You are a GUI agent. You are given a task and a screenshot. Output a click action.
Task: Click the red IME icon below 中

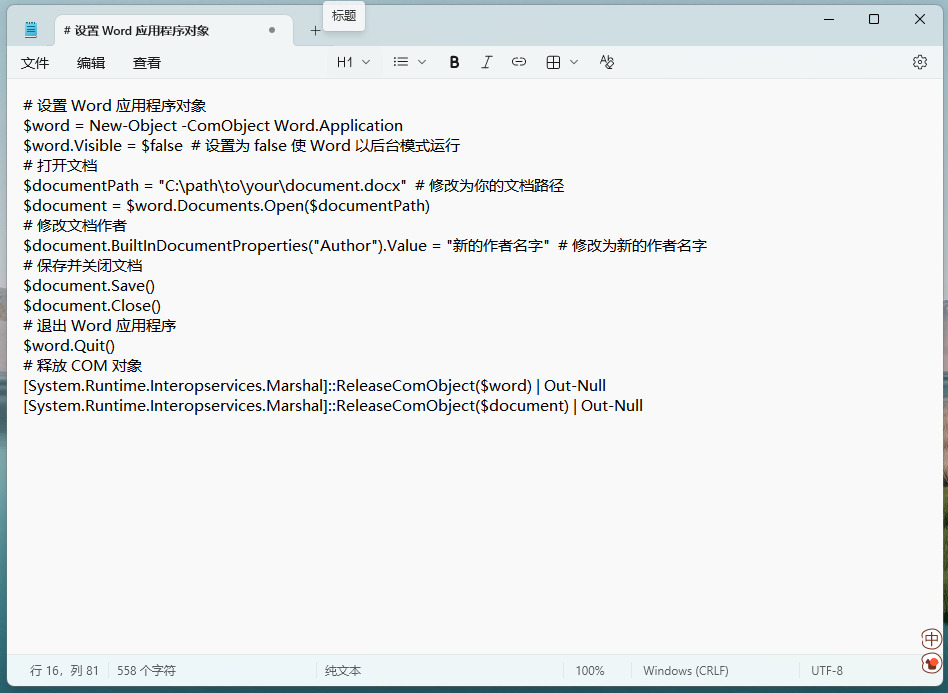[932, 663]
